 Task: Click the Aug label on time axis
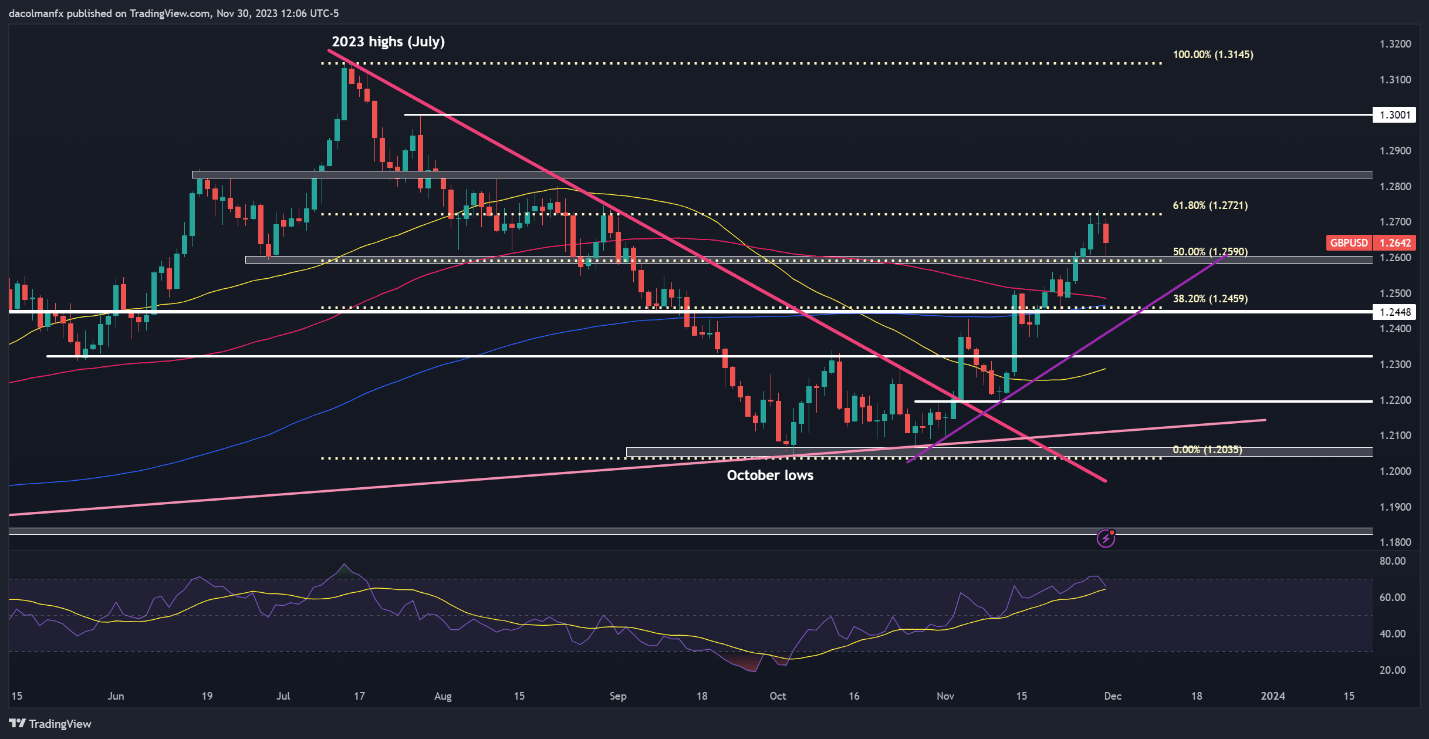point(445,695)
